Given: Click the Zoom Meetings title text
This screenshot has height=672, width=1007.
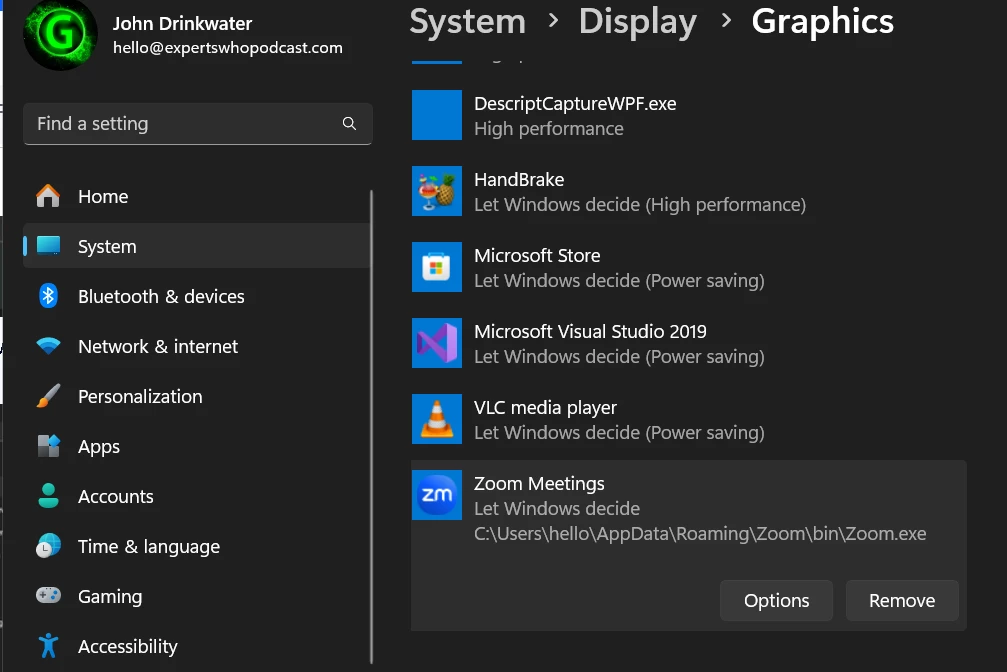Looking at the screenshot, I should click(x=539, y=483).
